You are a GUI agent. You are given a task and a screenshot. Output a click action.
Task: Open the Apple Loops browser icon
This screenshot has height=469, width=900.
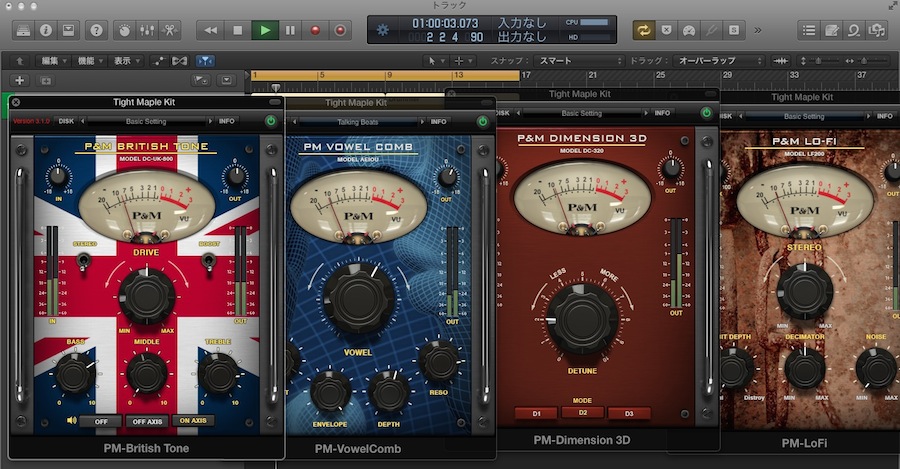(x=854, y=30)
